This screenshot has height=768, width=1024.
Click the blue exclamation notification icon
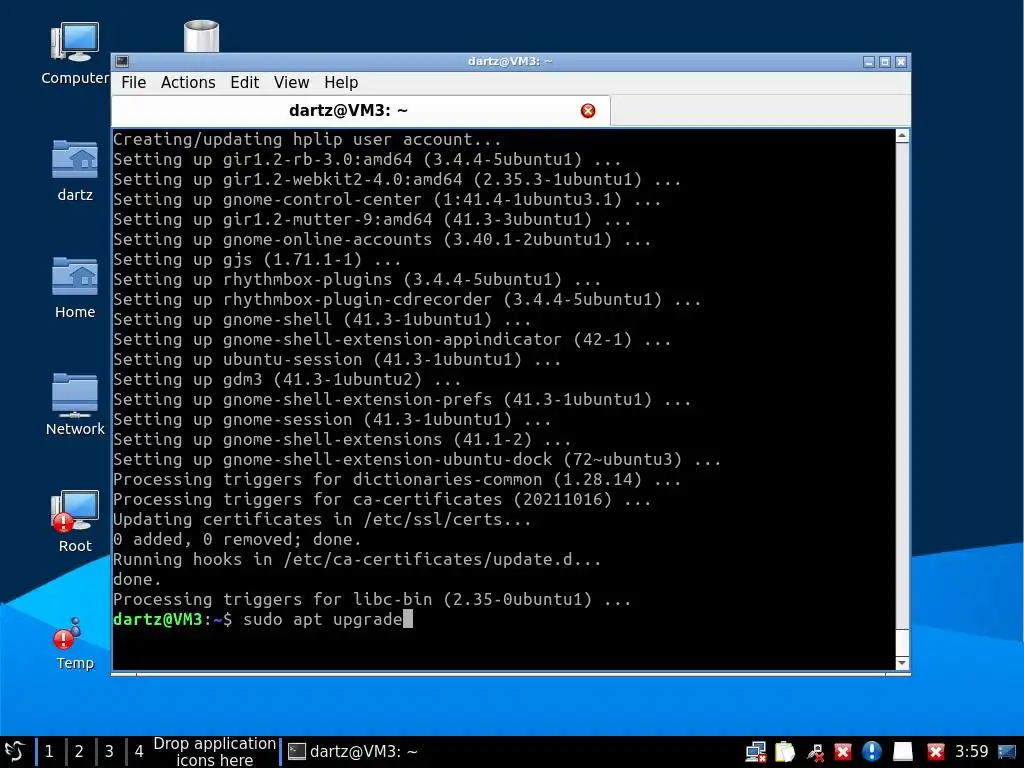click(x=872, y=752)
